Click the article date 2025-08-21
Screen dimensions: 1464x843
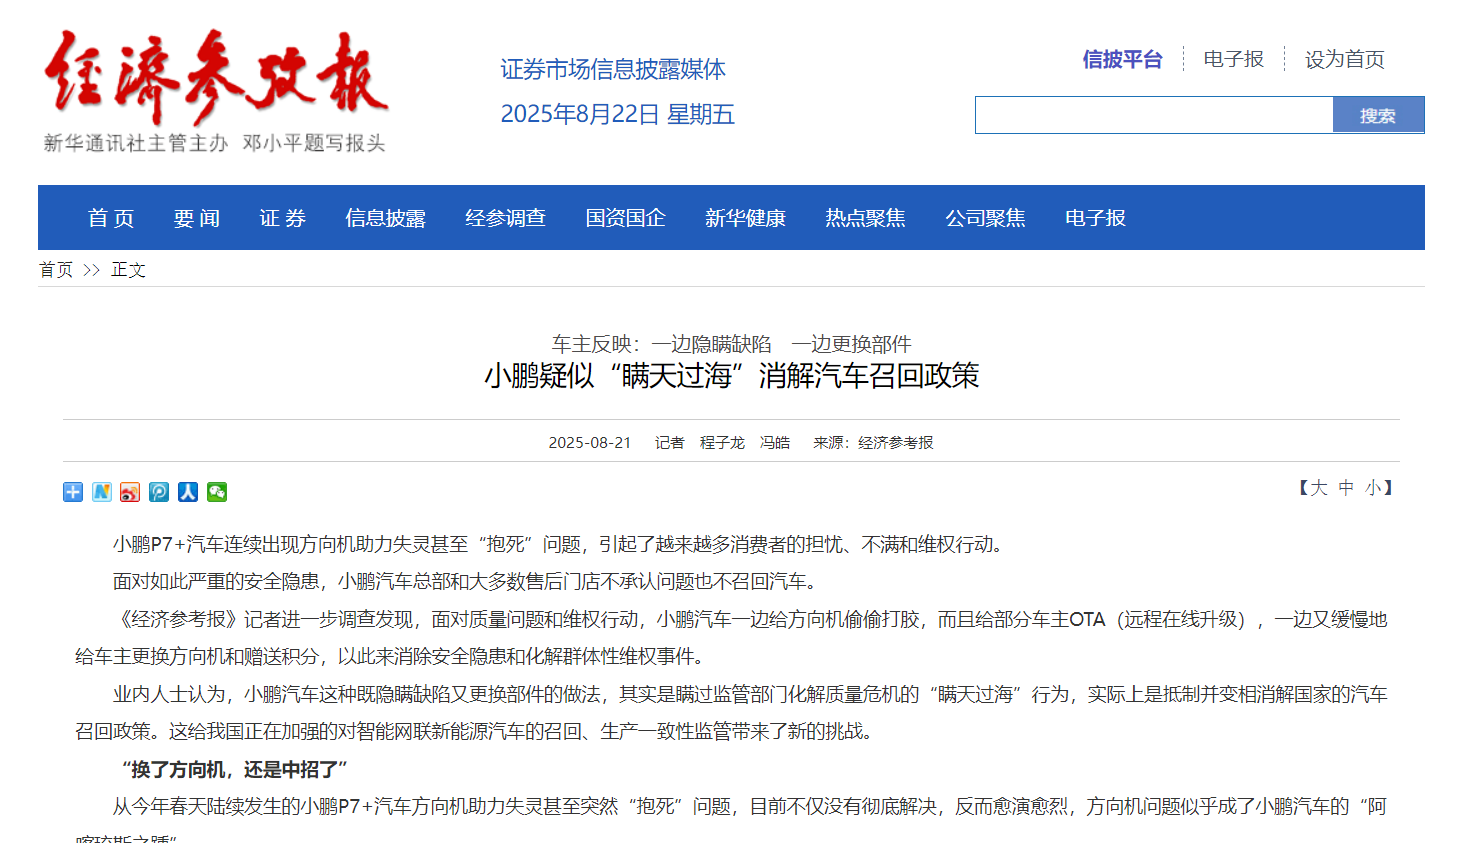point(590,443)
